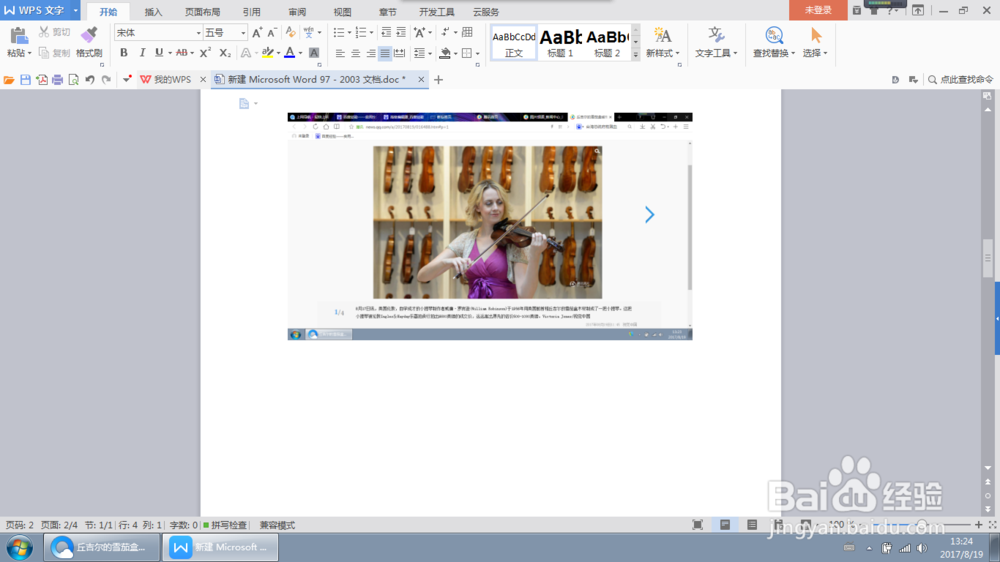
Task: Click the Export to PDF icon
Action: point(41,80)
